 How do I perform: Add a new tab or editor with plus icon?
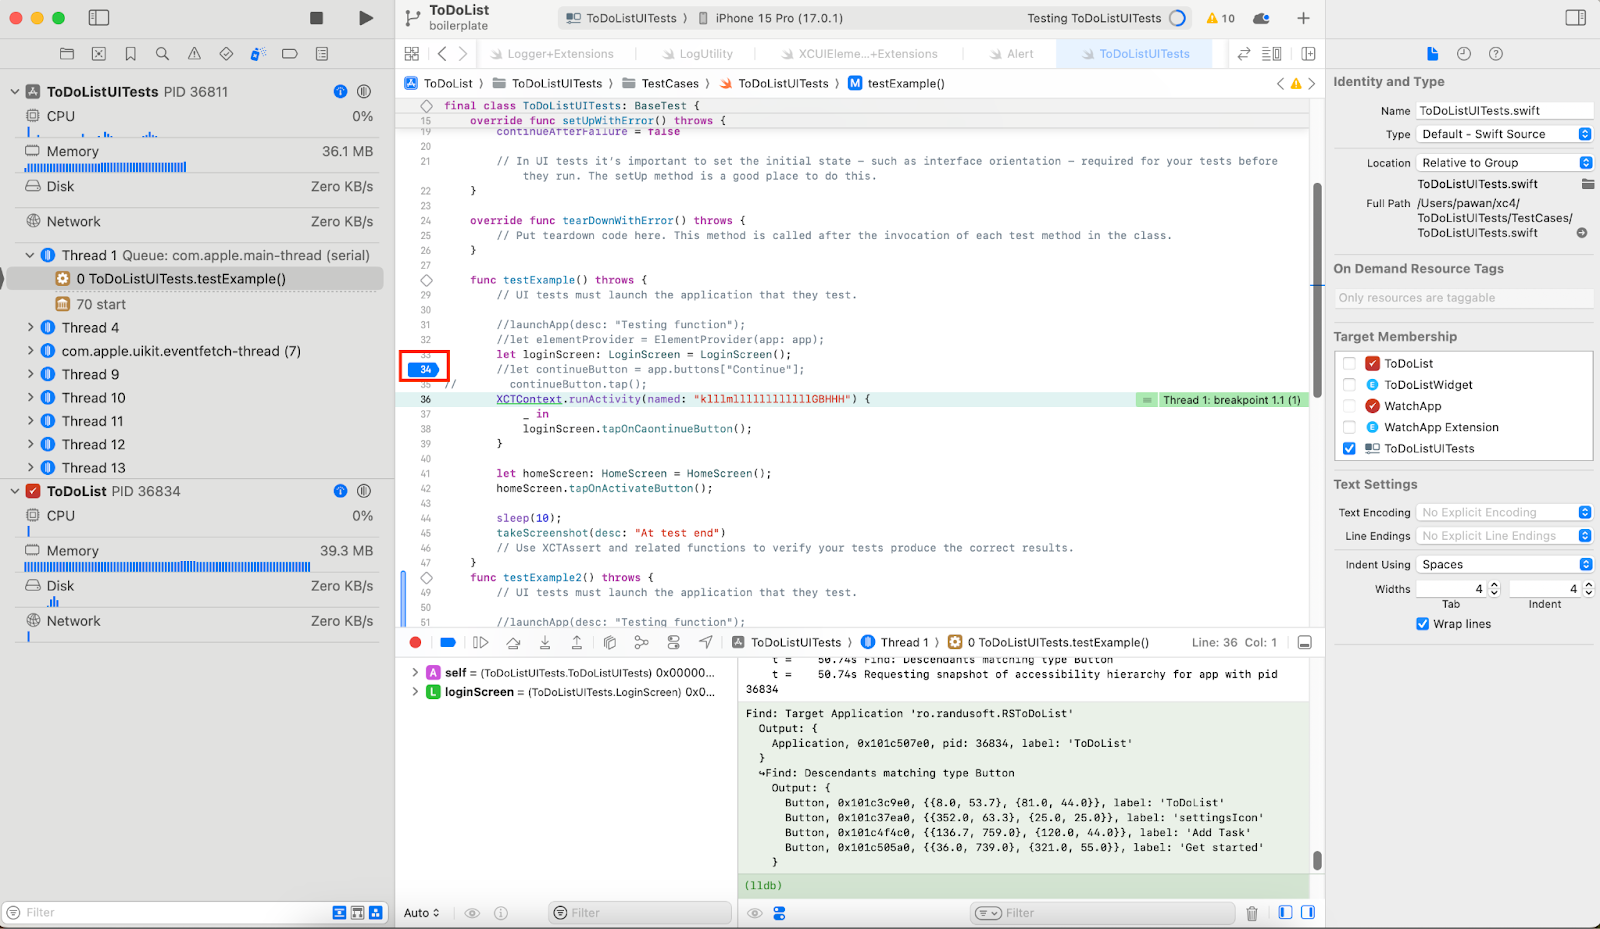click(x=1303, y=18)
